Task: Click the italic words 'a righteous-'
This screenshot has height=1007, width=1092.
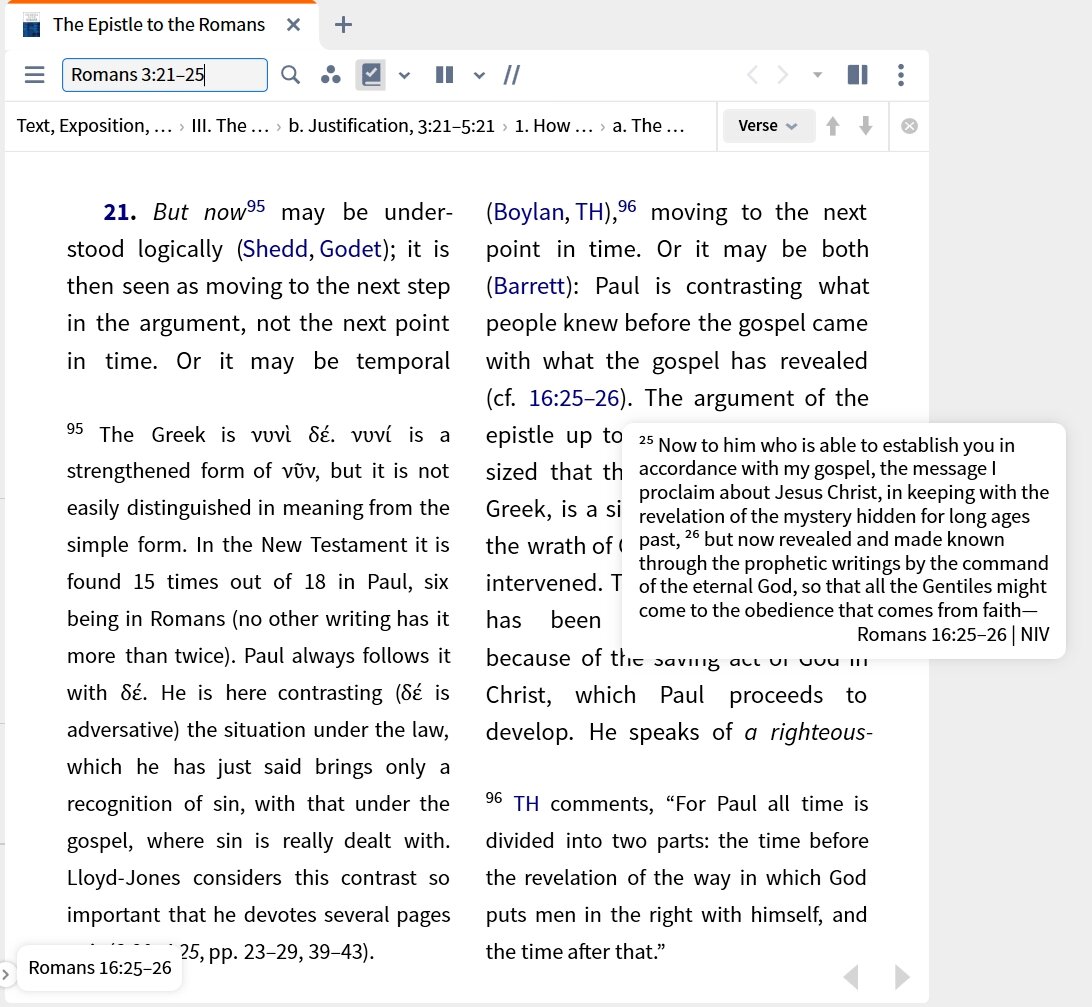Action: 808,733
